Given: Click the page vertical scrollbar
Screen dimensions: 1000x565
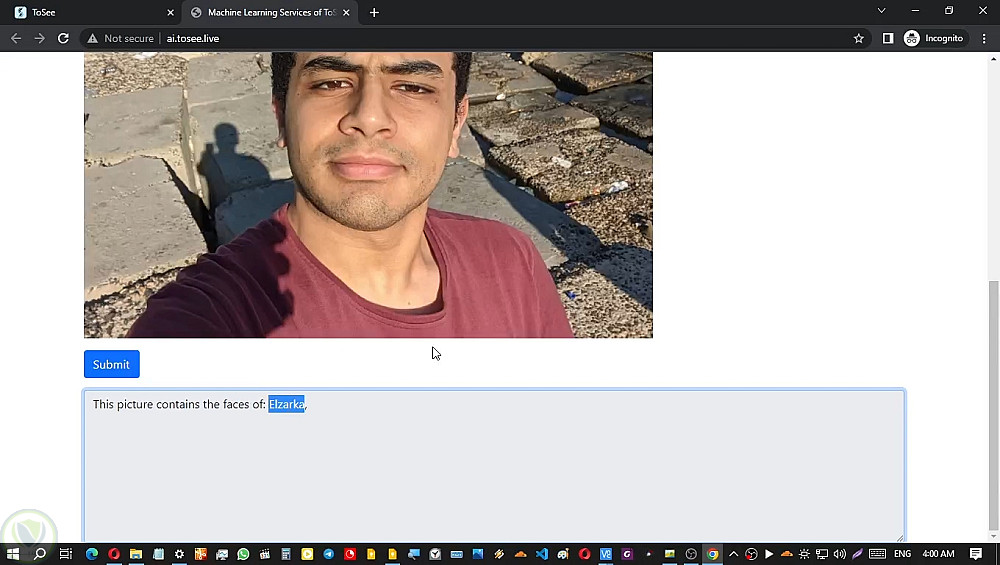Looking at the screenshot, I should (x=993, y=405).
